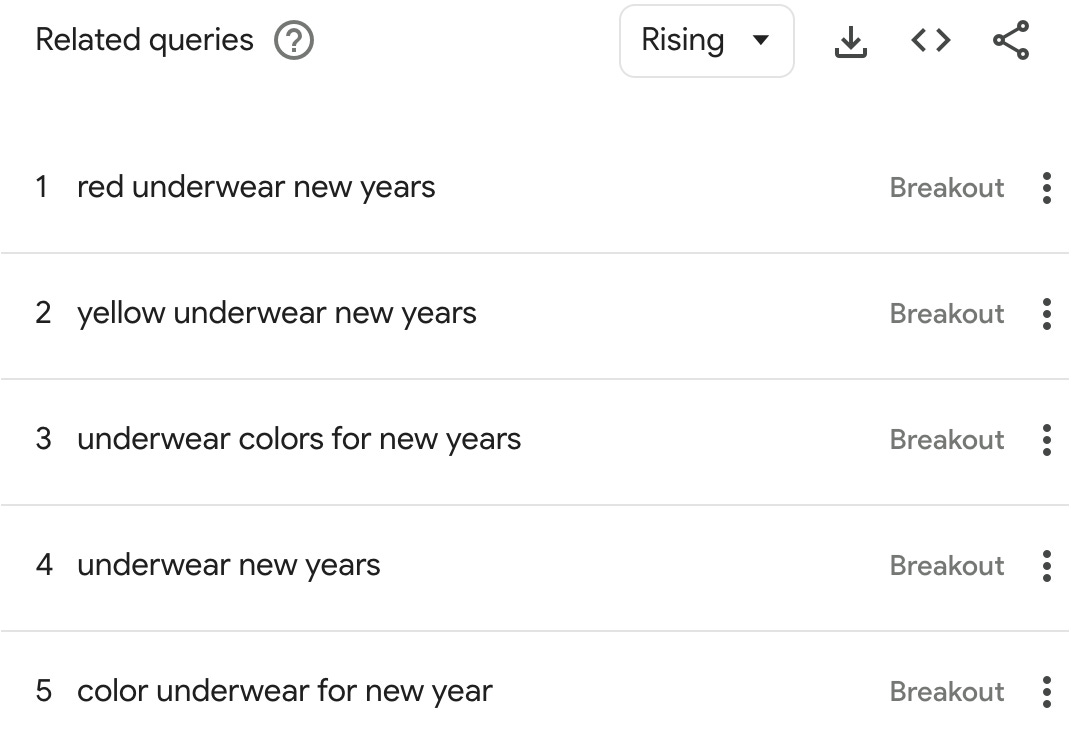
Task: Click Breakout label on first query row
Action: 947,188
